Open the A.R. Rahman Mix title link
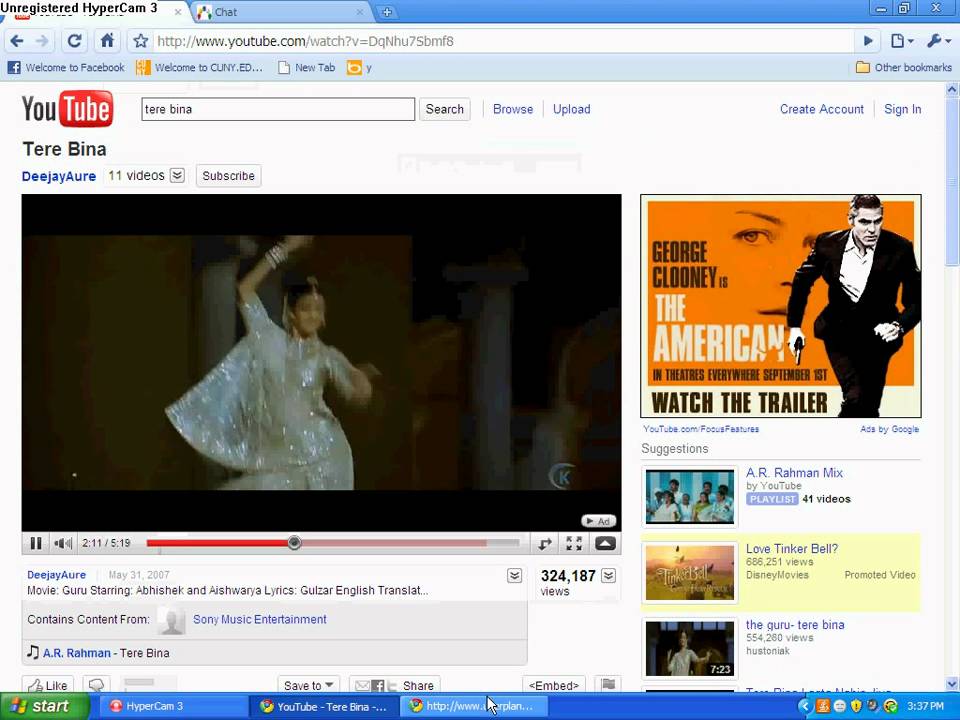The width and height of the screenshot is (960, 720). (x=794, y=473)
